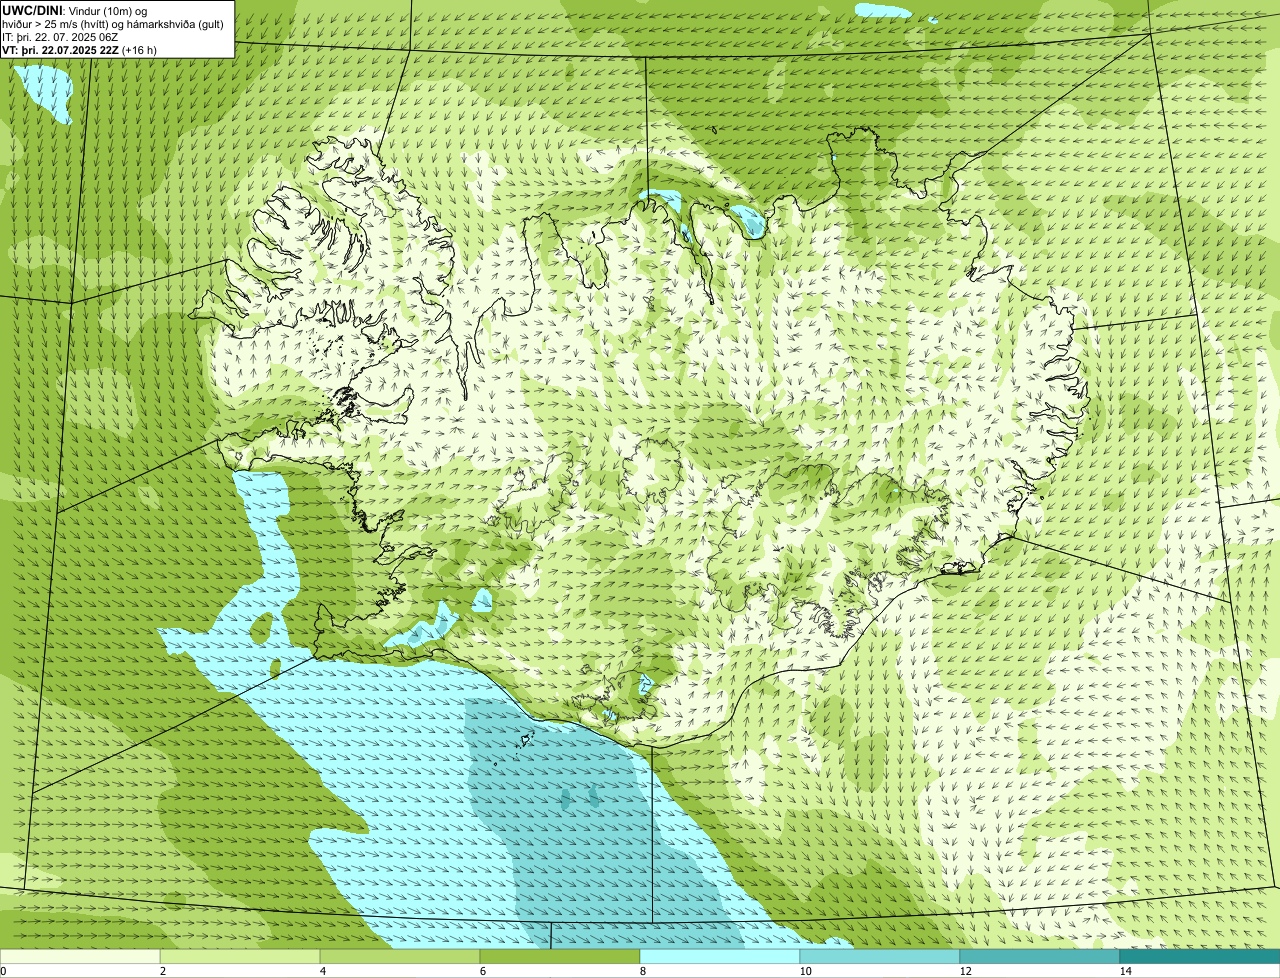
Task: Click the 12–14 teal legend swatch
Action: [x=1040, y=956]
